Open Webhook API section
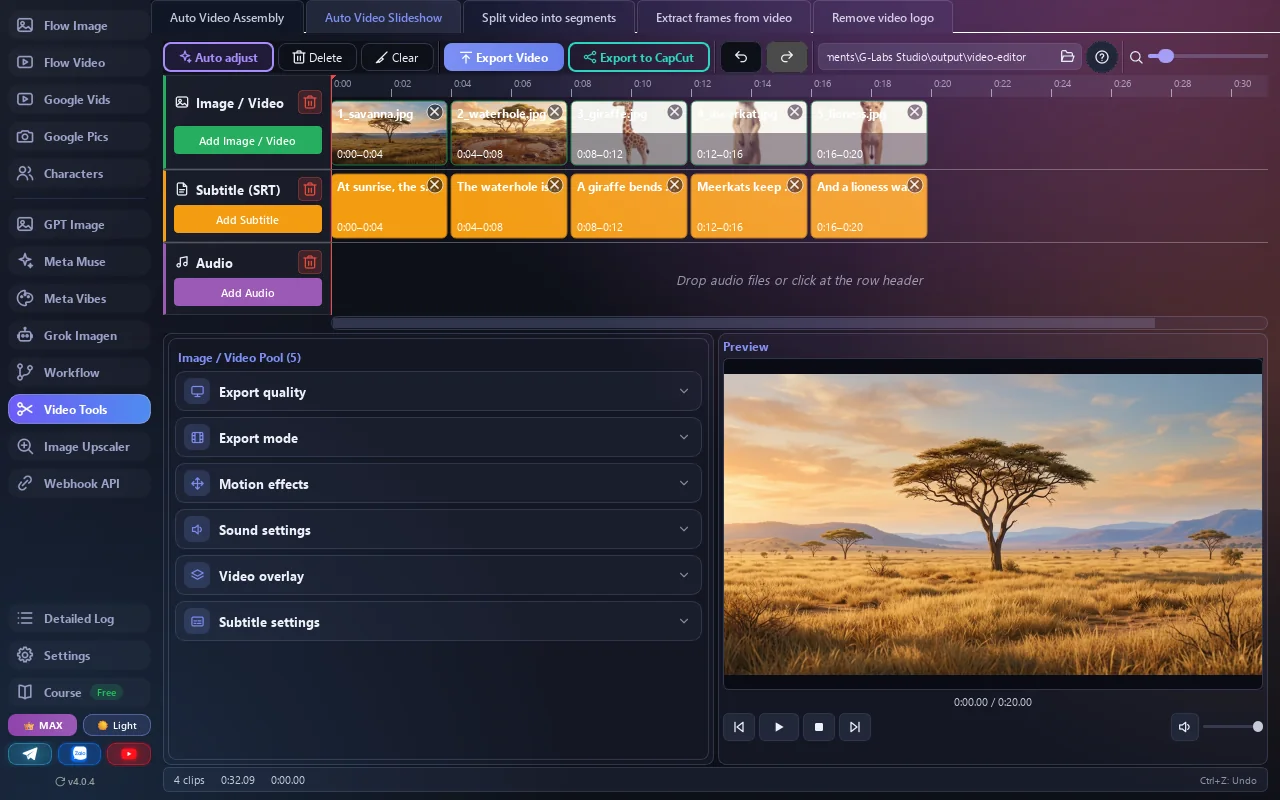This screenshot has height=800, width=1280. pyautogui.click(x=79, y=483)
